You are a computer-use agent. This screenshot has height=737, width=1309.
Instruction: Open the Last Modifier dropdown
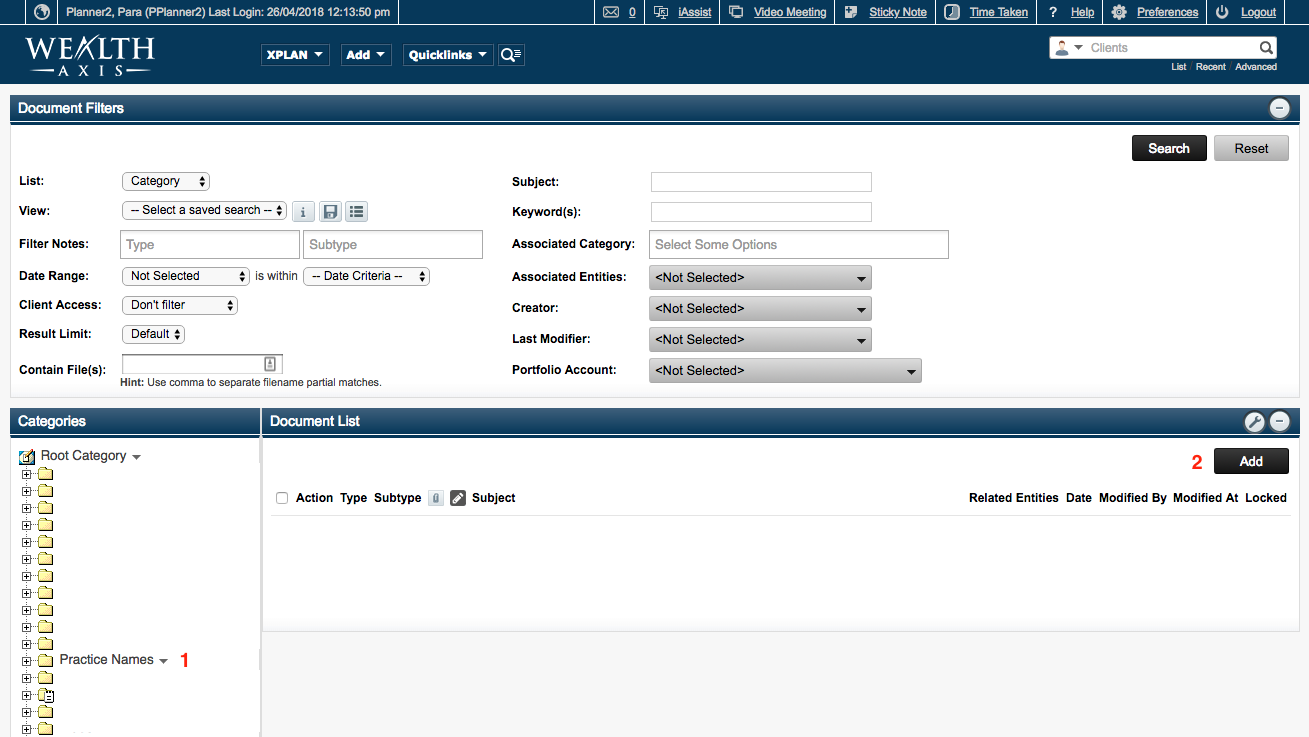[760, 340]
